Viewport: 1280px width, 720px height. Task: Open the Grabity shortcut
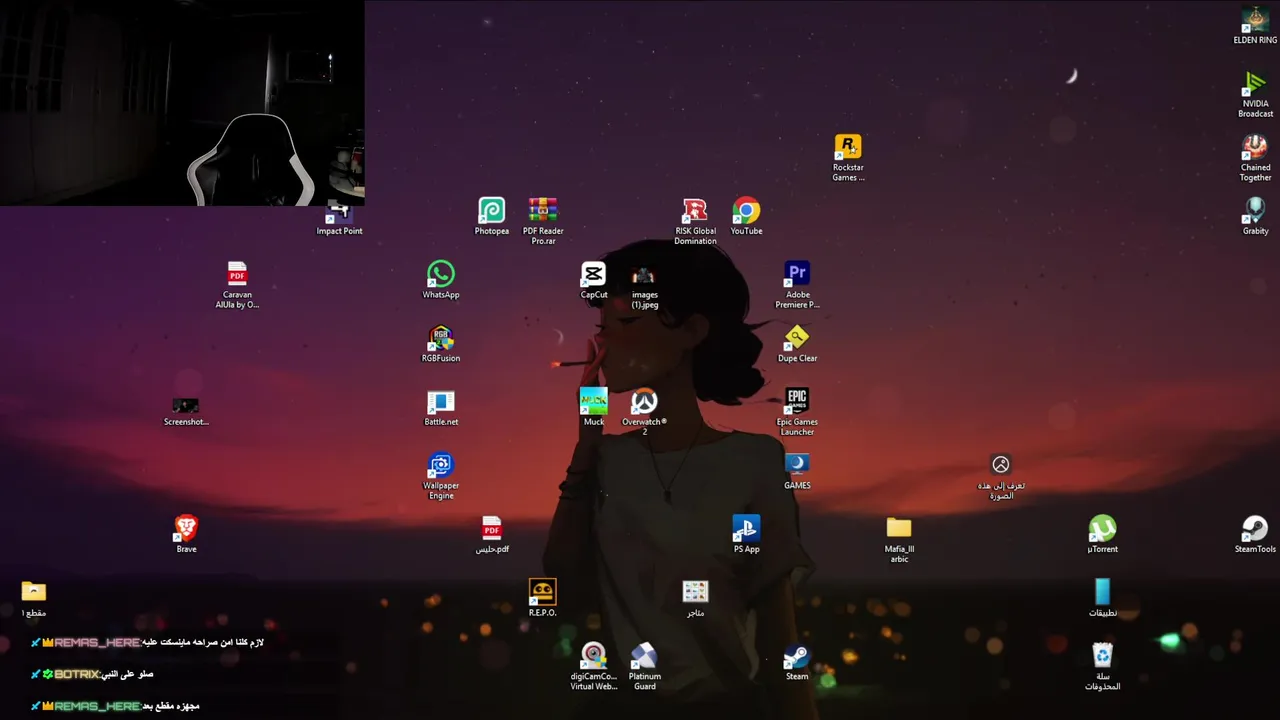coord(1255,217)
